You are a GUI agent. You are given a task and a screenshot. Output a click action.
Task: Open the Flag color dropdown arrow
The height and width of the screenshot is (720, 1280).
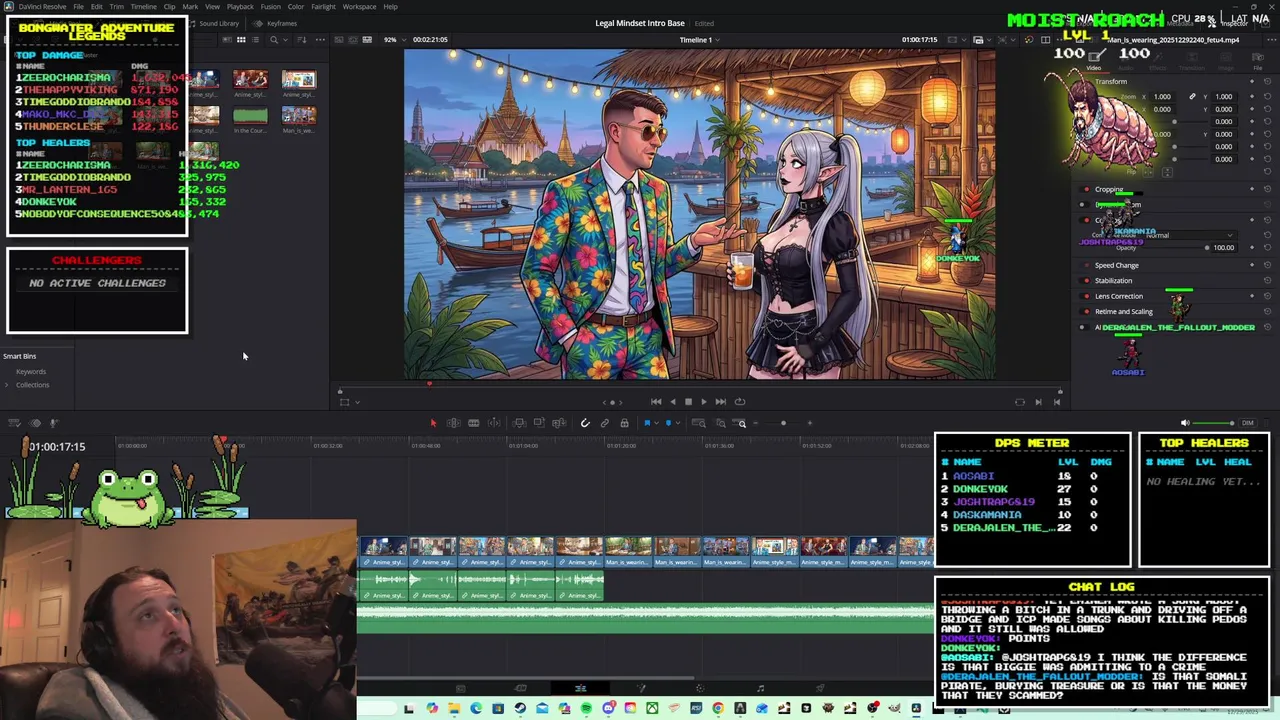656,423
